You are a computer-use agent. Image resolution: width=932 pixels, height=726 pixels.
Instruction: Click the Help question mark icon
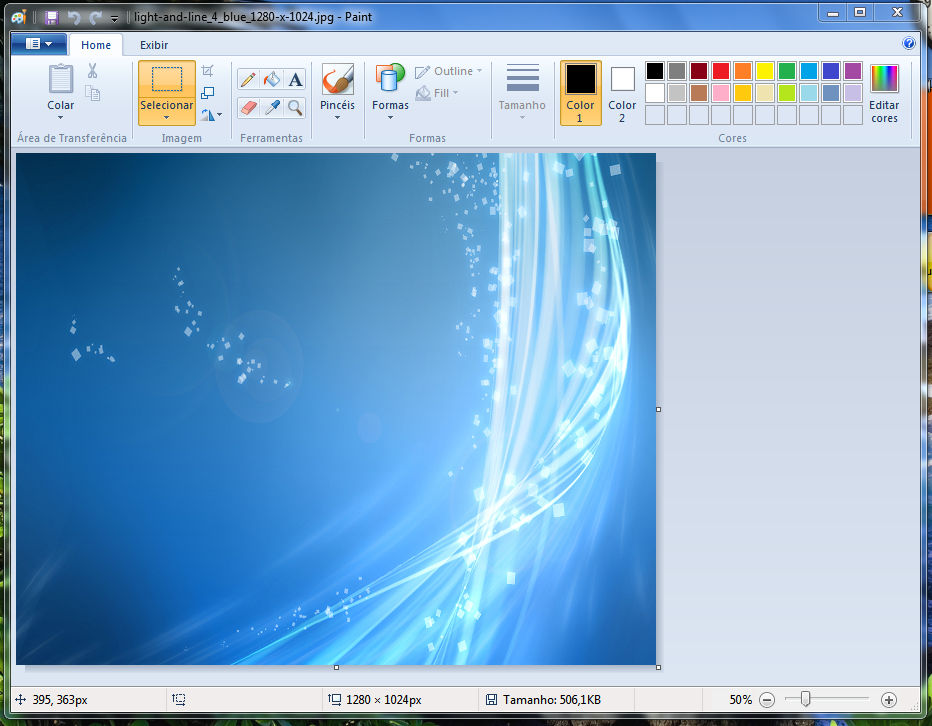point(909,44)
